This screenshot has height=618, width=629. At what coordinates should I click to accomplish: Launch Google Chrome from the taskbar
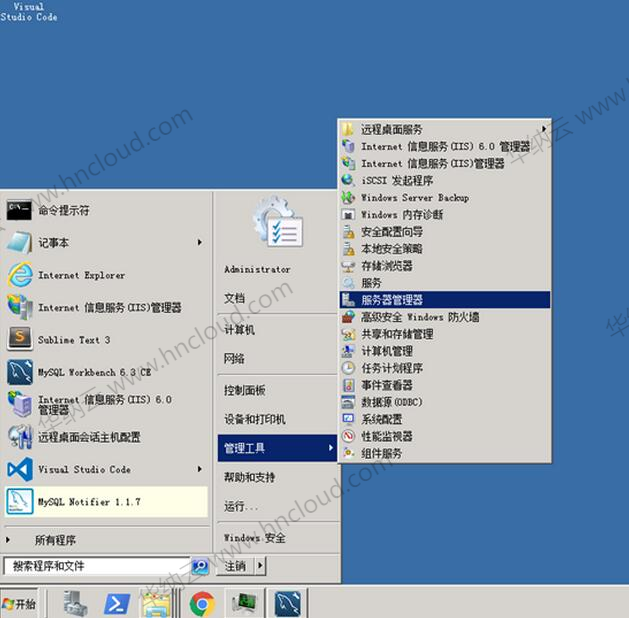(202, 604)
